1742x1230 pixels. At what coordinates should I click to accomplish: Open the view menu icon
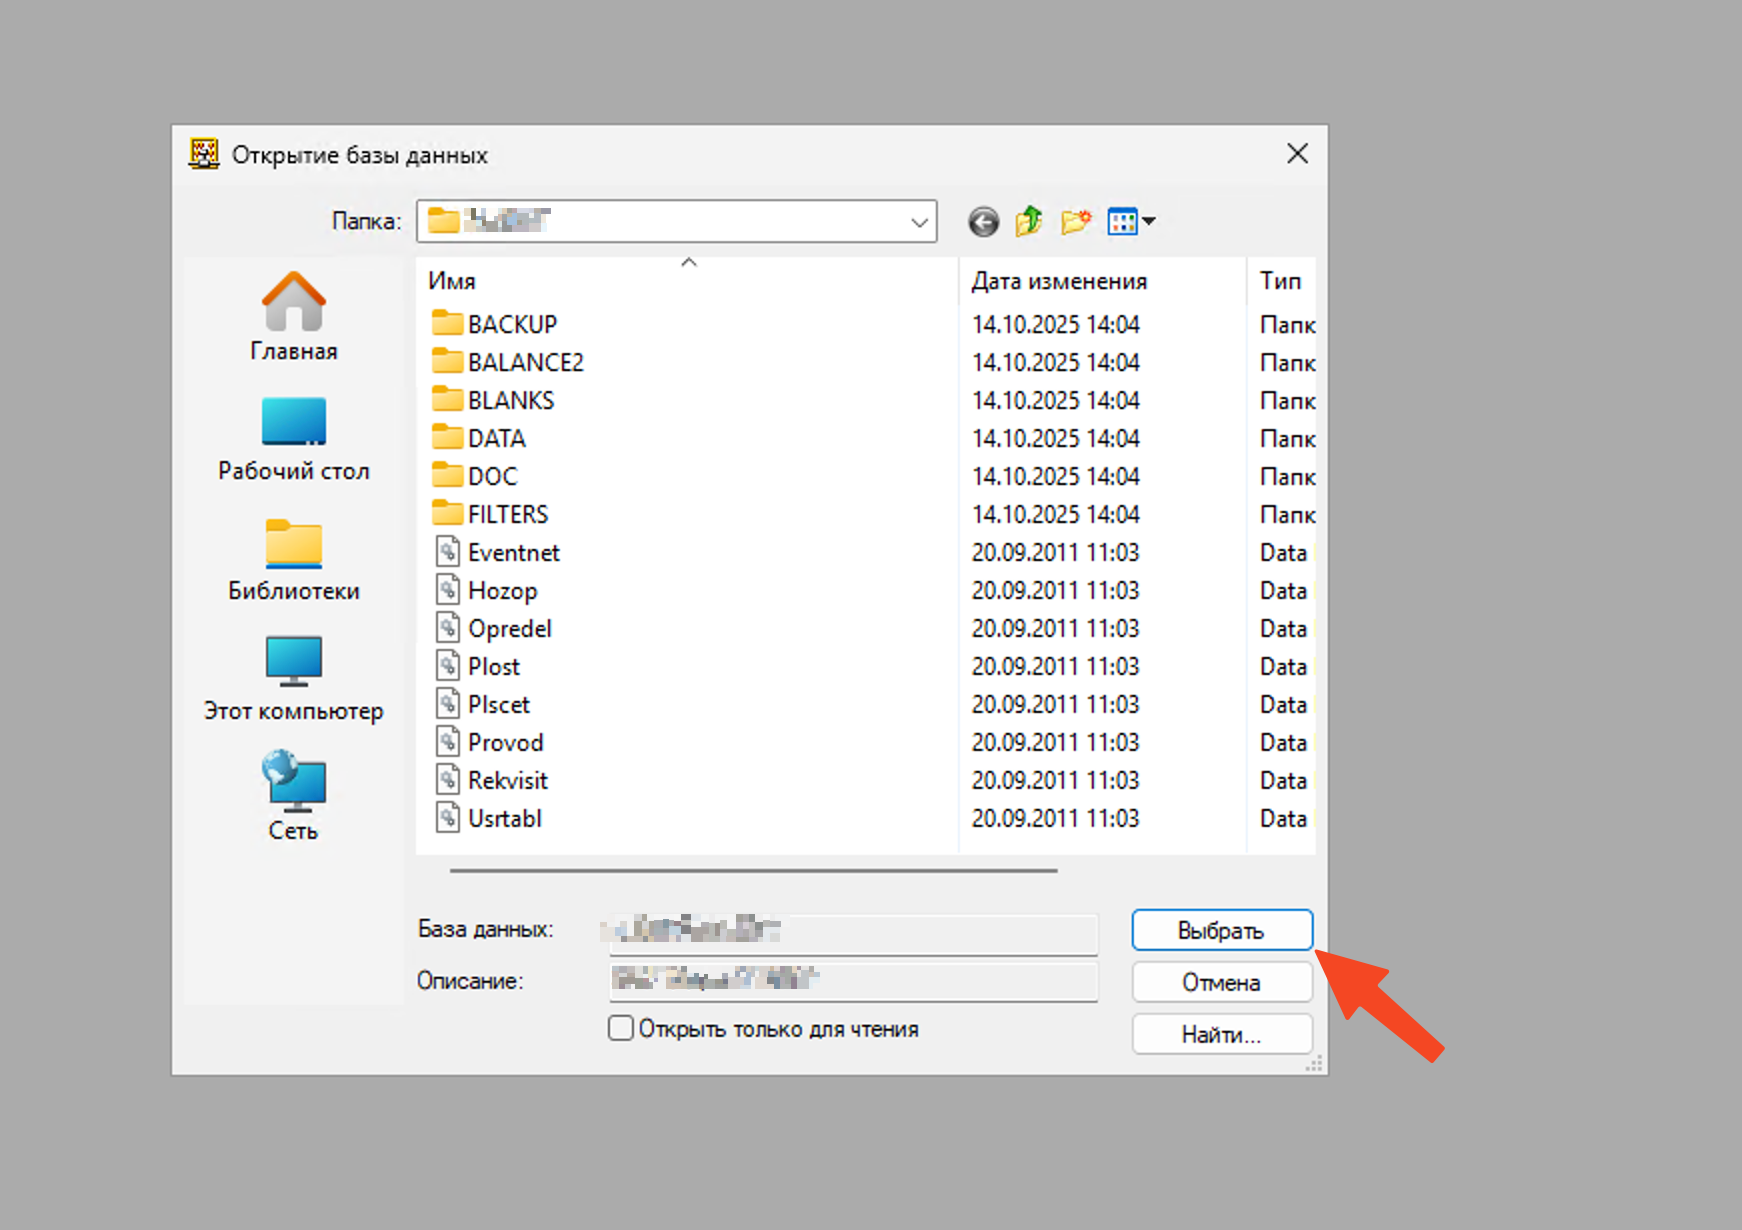tap(1130, 221)
